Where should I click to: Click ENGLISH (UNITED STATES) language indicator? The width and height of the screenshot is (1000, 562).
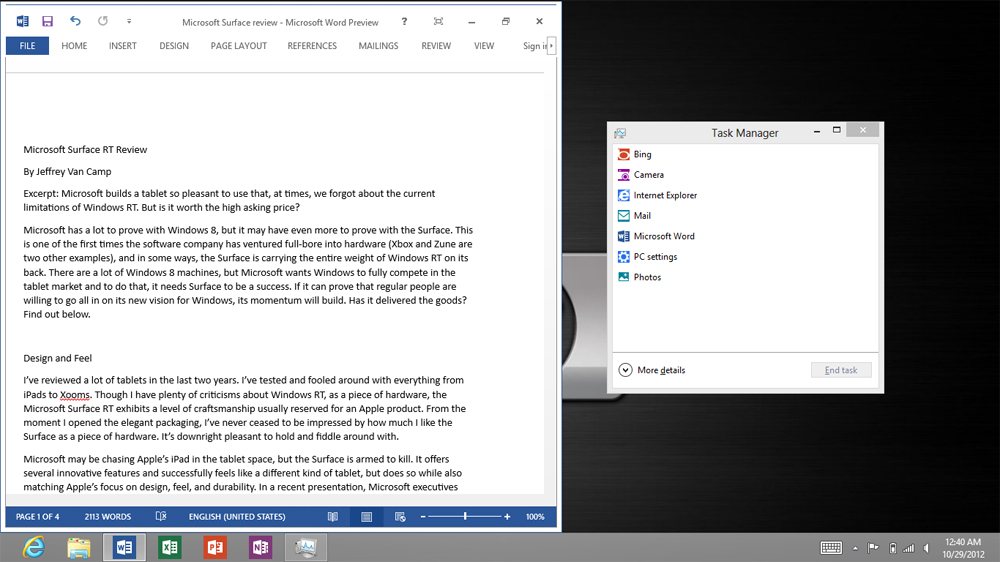(x=237, y=517)
